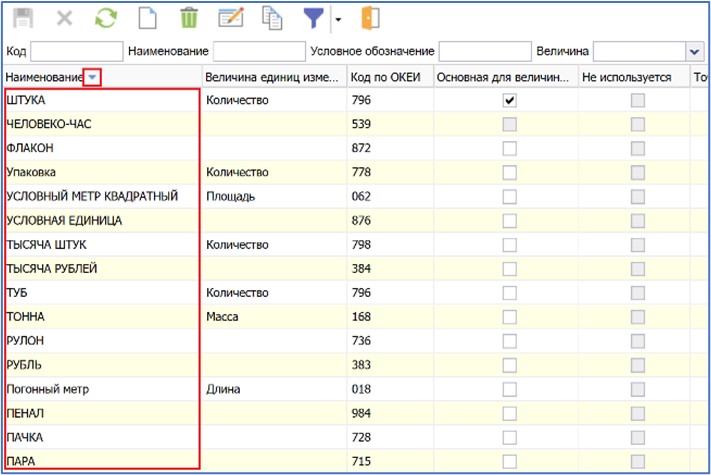
Task: Check the unused checkbox for ТОННА row
Action: (x=636, y=317)
